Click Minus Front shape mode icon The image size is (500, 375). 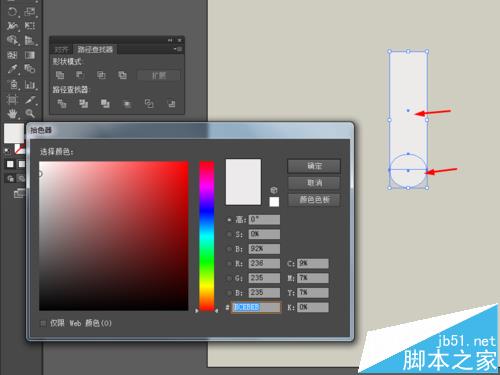point(80,75)
